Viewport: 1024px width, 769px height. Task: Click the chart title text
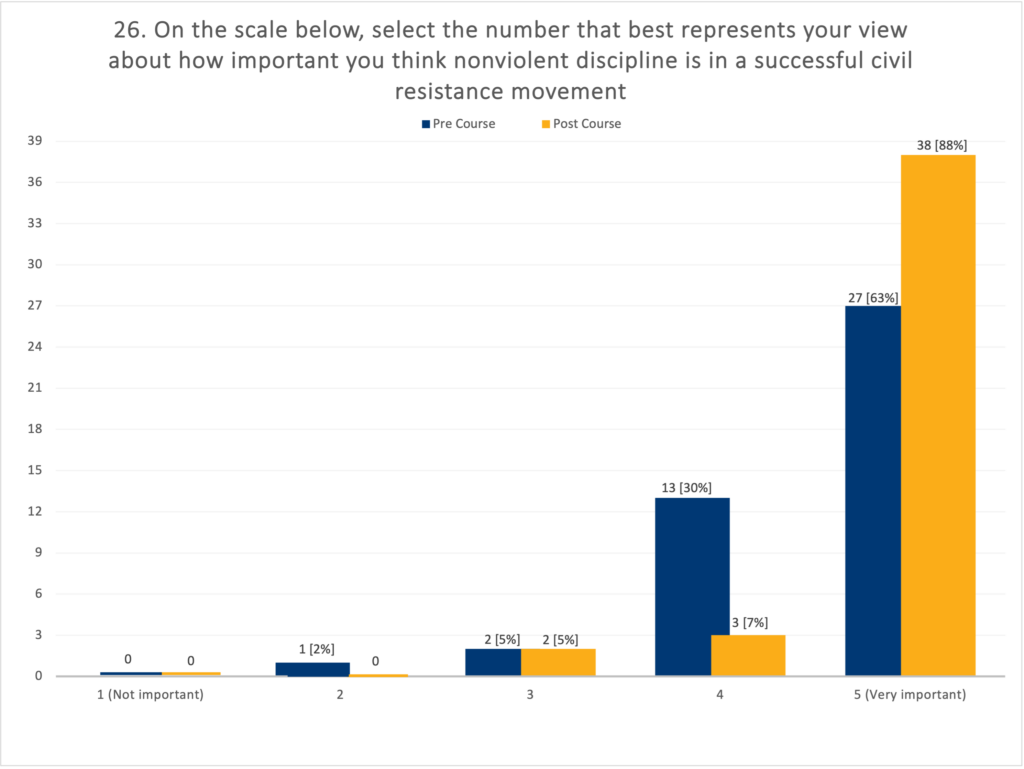pos(510,60)
